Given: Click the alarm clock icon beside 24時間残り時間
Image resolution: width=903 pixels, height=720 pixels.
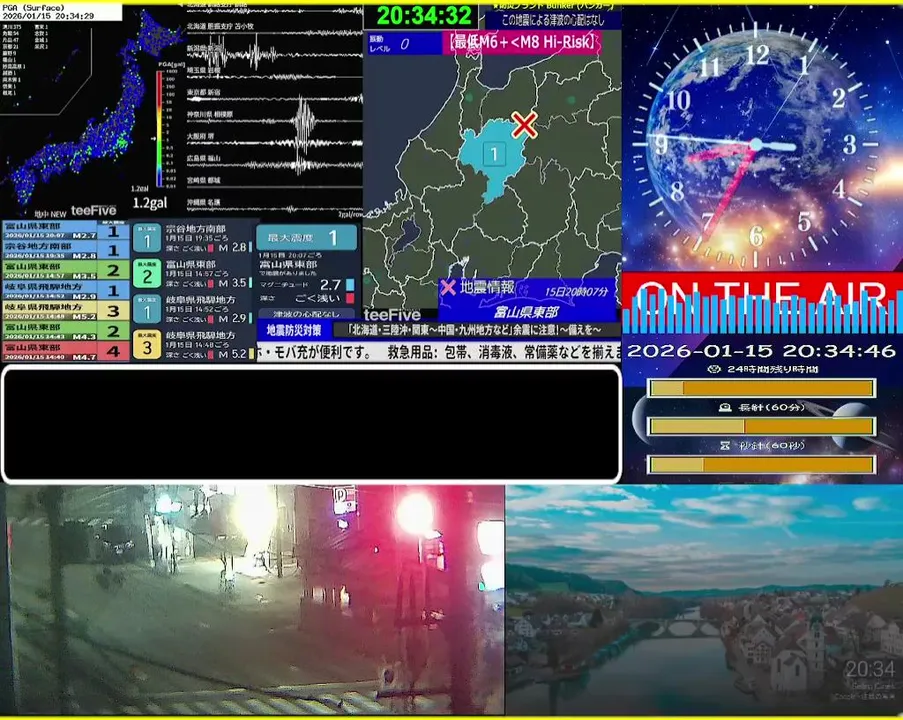Looking at the screenshot, I should pyautogui.click(x=714, y=369).
